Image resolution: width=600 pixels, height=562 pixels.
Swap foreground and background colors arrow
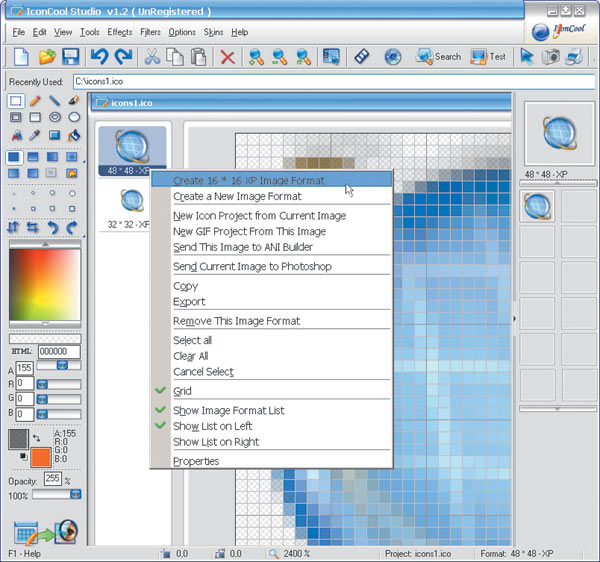[x=36, y=437]
